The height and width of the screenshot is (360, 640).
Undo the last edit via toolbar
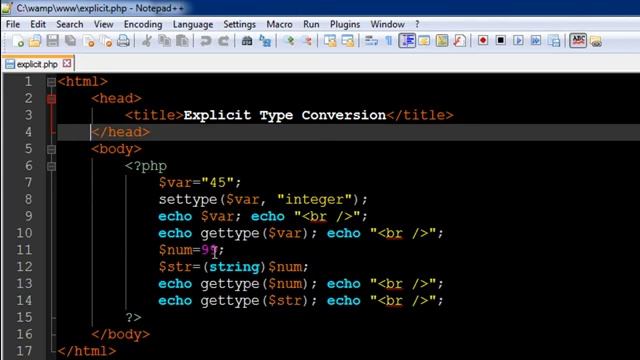205,41
